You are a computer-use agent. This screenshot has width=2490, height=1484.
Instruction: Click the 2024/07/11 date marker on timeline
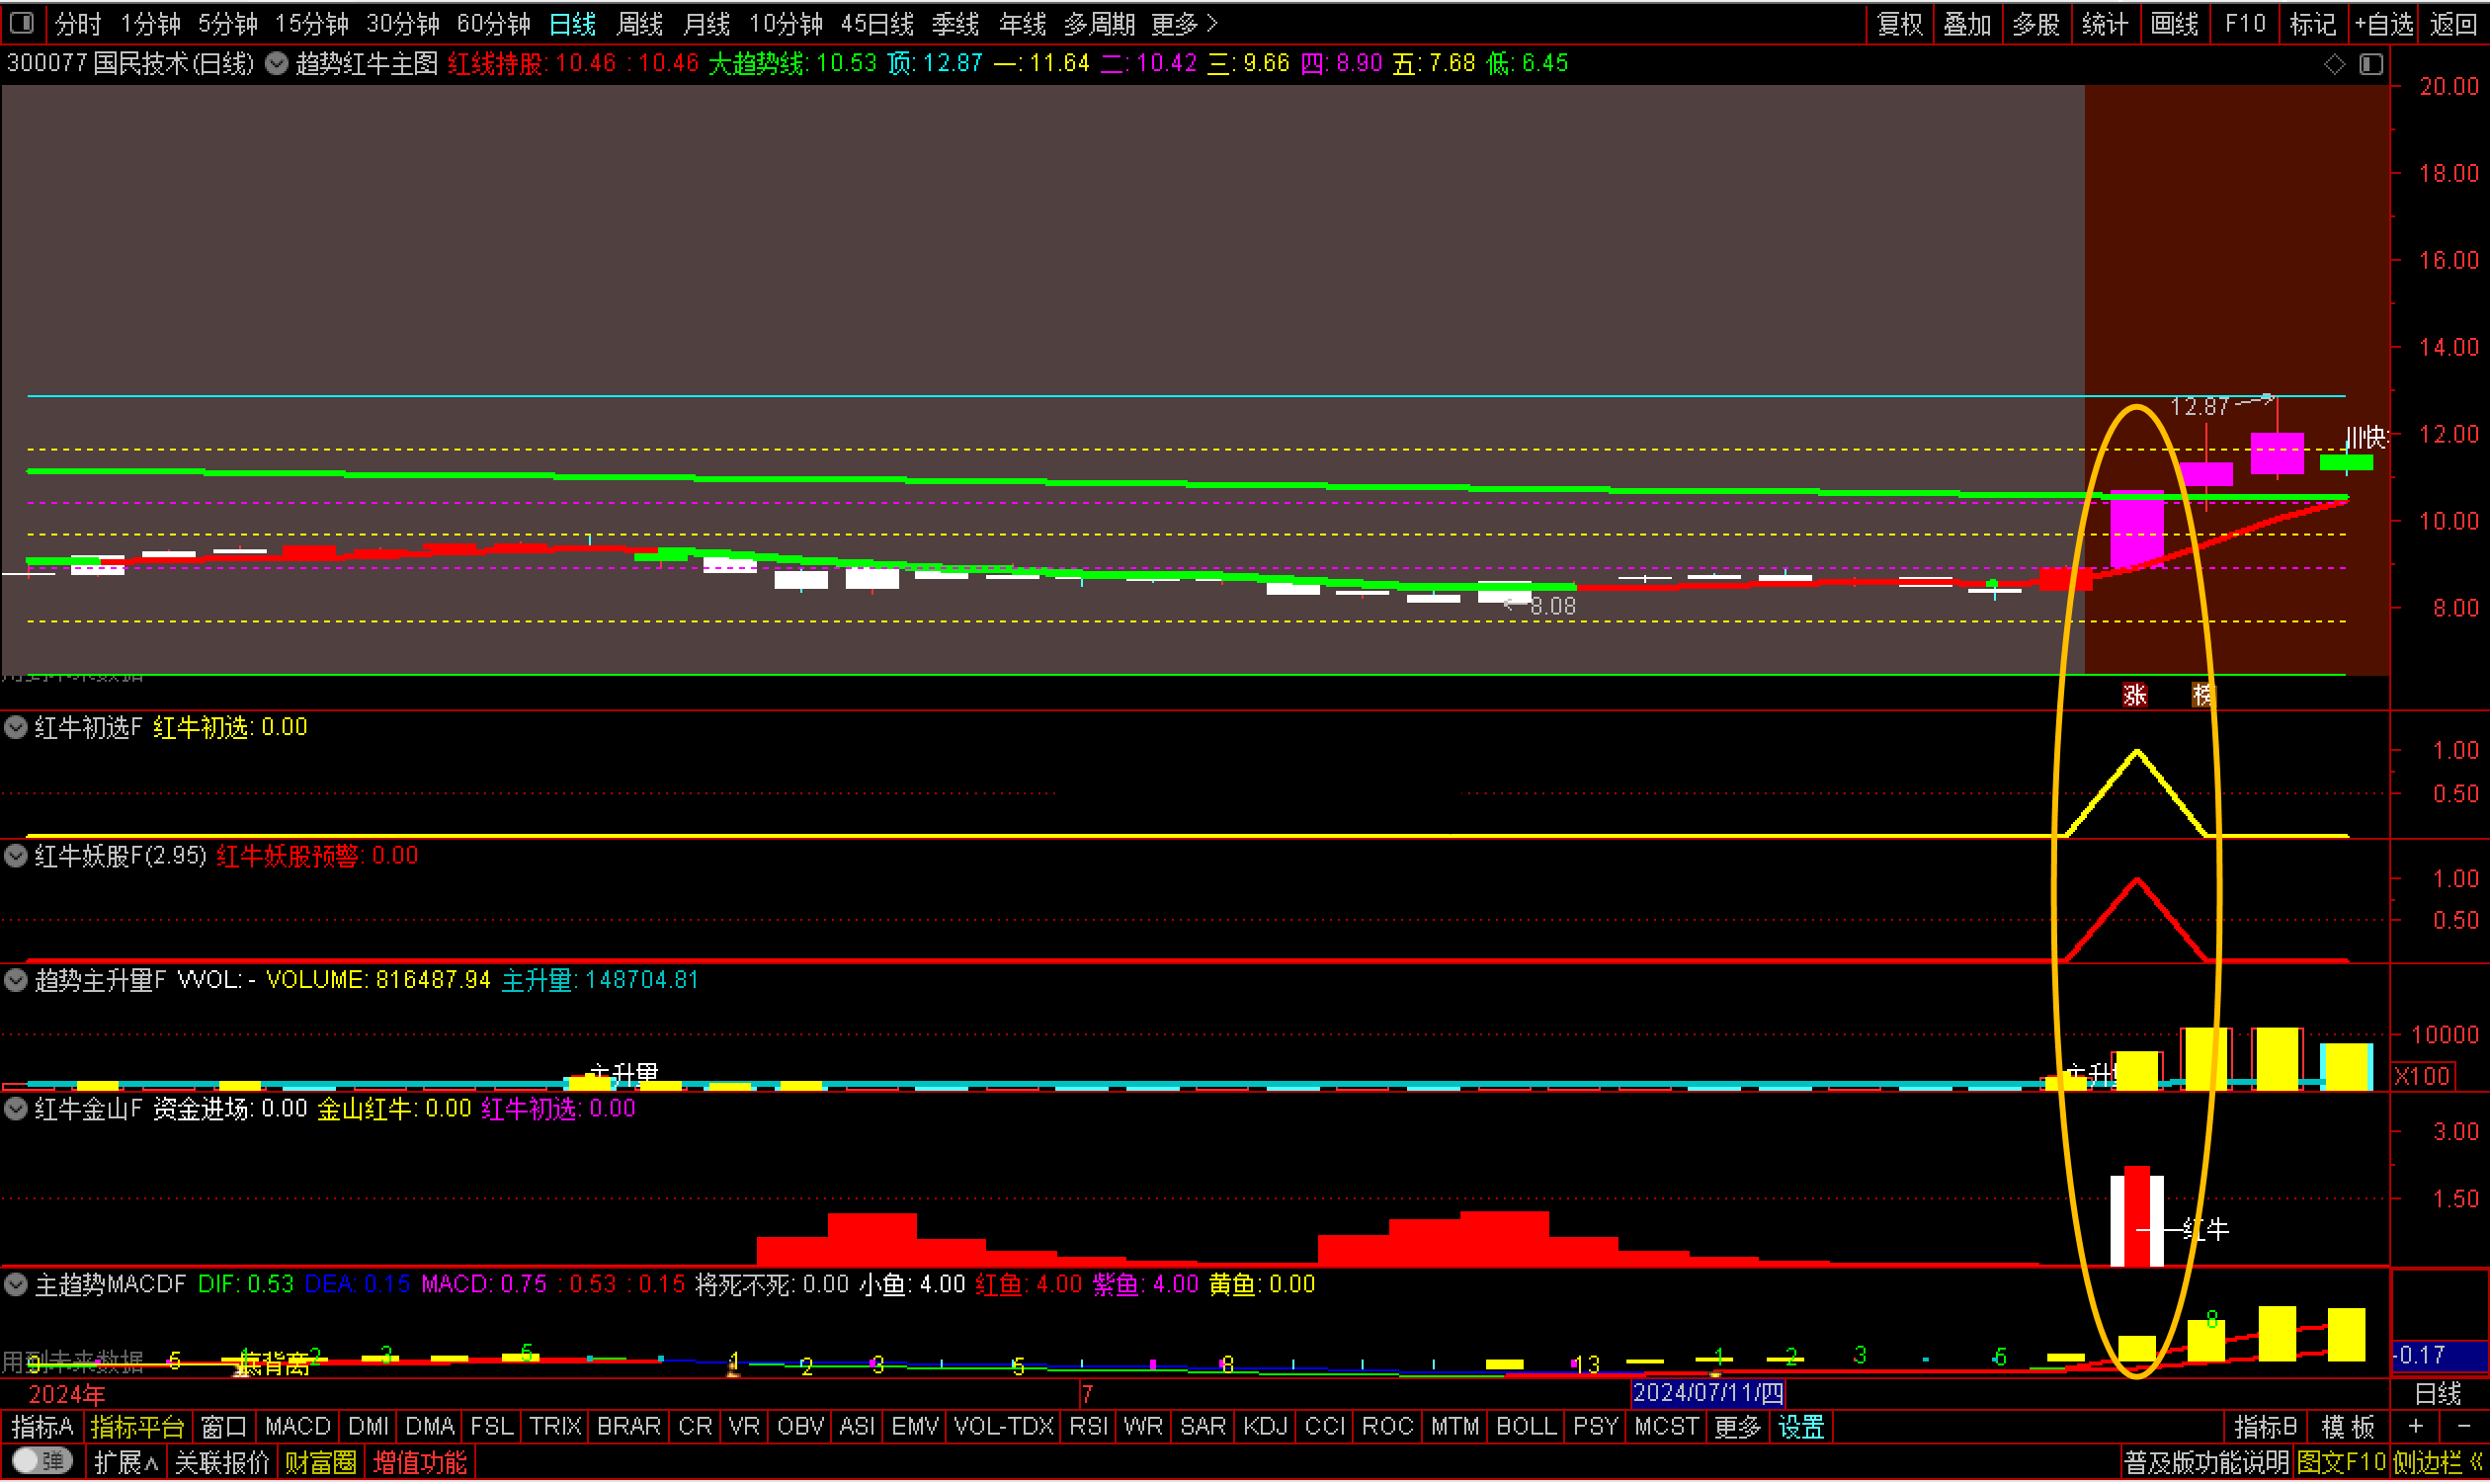pyautogui.click(x=1708, y=1393)
